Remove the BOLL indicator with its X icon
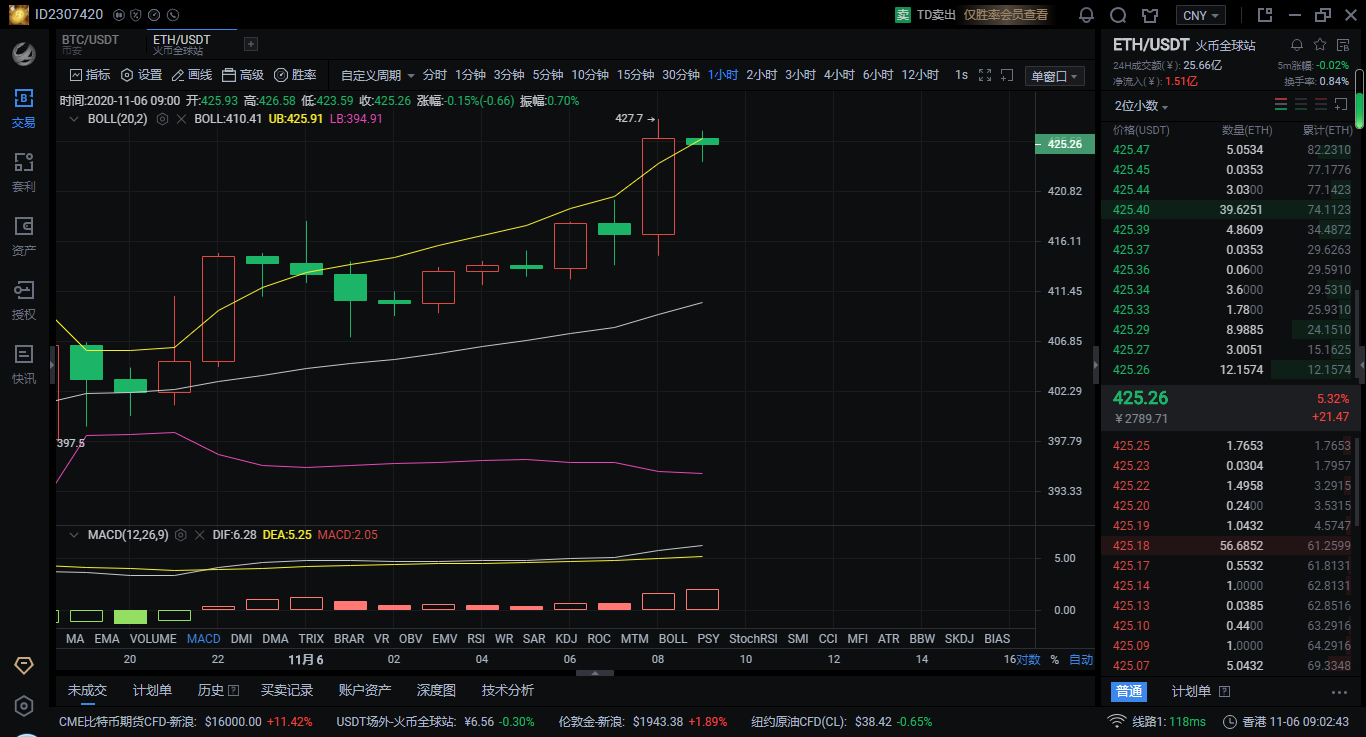This screenshot has height=737, width=1366. tap(180, 118)
